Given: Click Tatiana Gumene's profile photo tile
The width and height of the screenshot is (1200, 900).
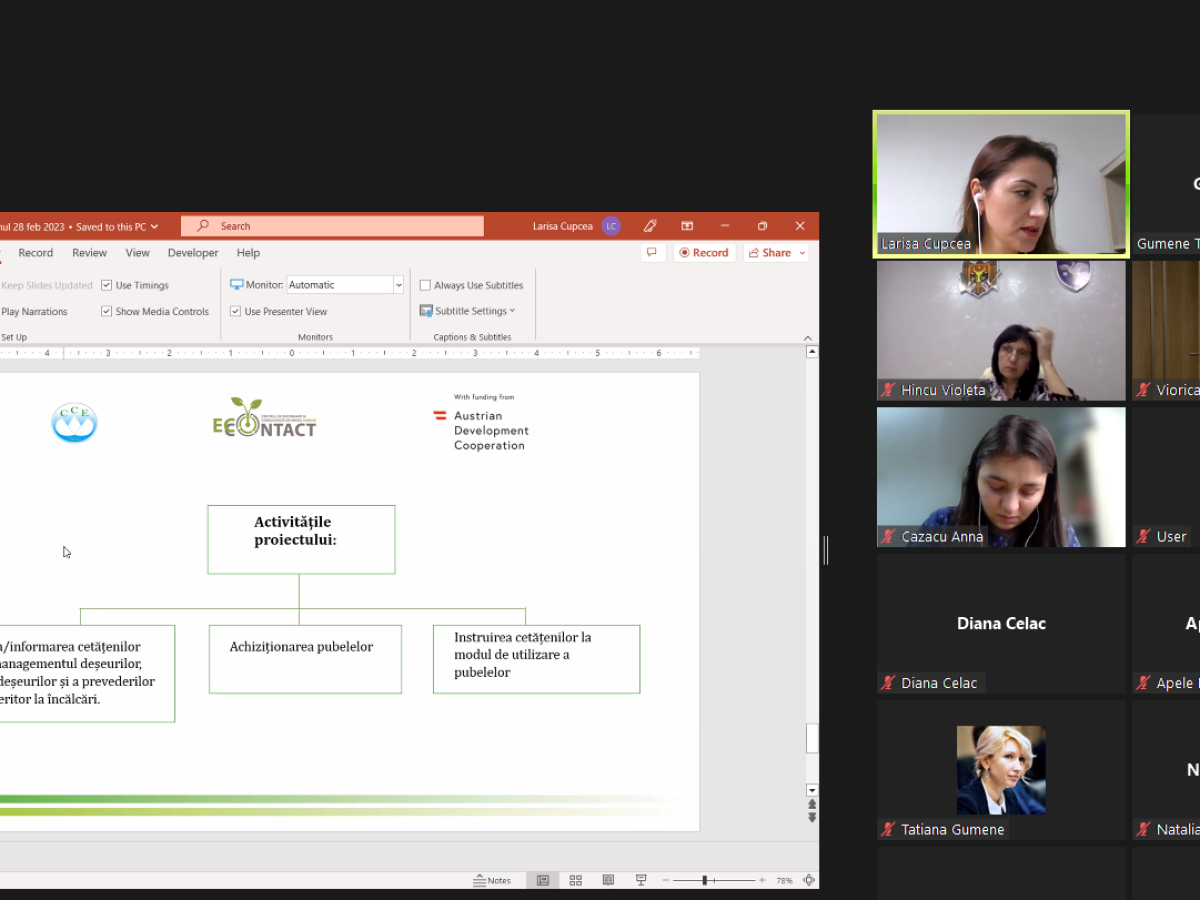Looking at the screenshot, I should pos(1001,770).
